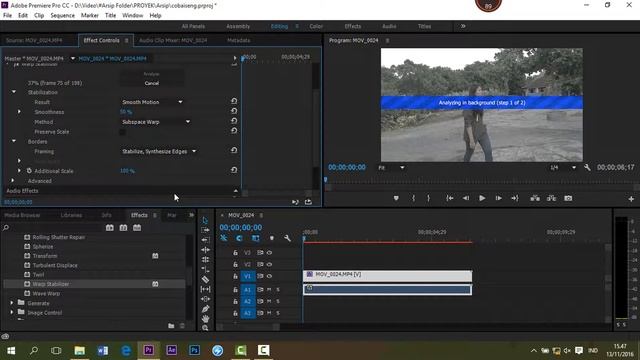Open Timeline Display Settings wrench
This screenshot has width=640, height=360.
pyautogui.click(x=287, y=238)
